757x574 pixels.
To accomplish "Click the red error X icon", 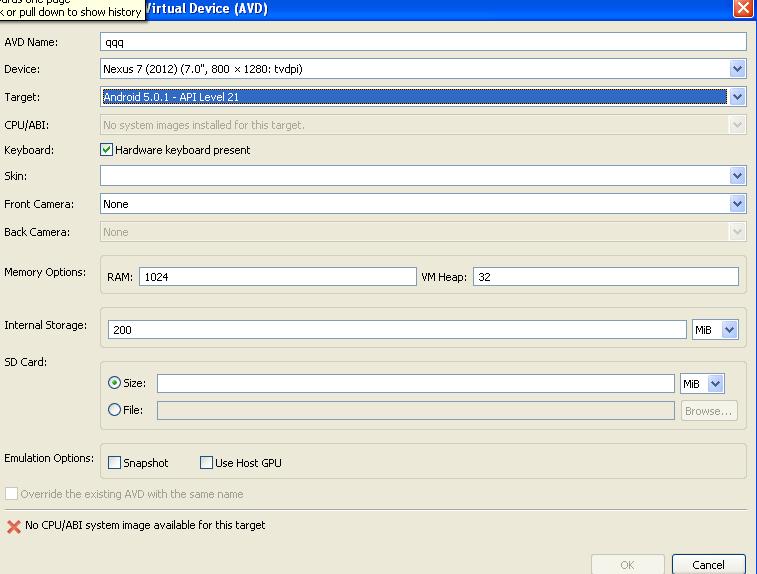I will pyautogui.click(x=14, y=526).
